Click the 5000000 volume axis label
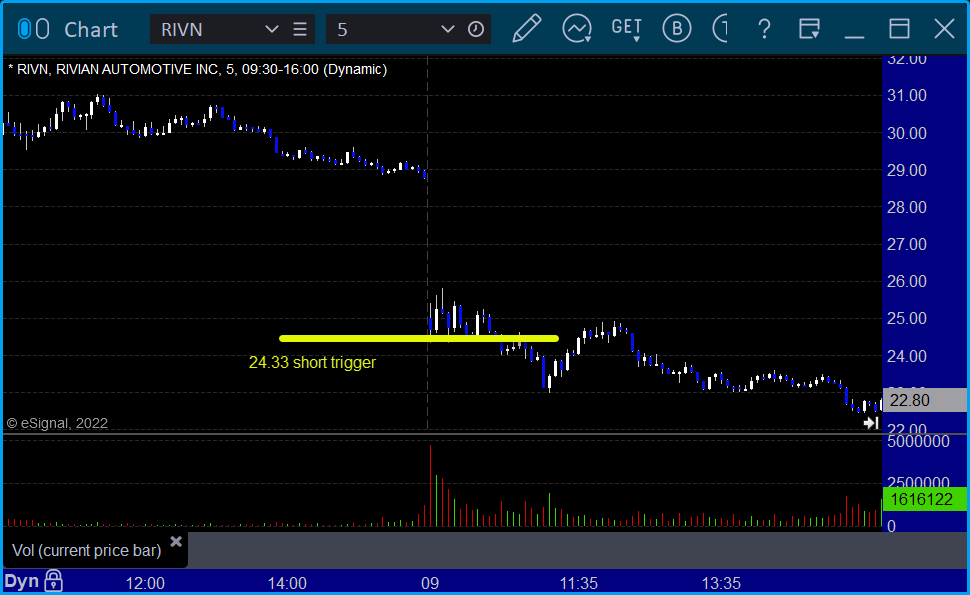Screen dimensions: 970x595 919,442
